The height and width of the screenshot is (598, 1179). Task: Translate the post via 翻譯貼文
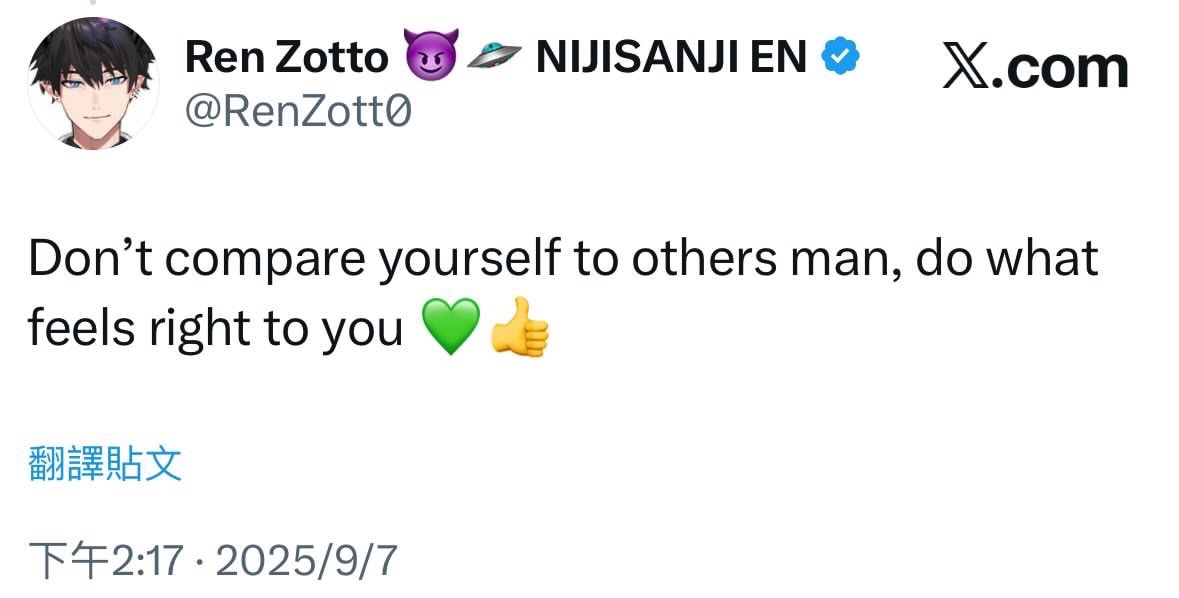(105, 464)
